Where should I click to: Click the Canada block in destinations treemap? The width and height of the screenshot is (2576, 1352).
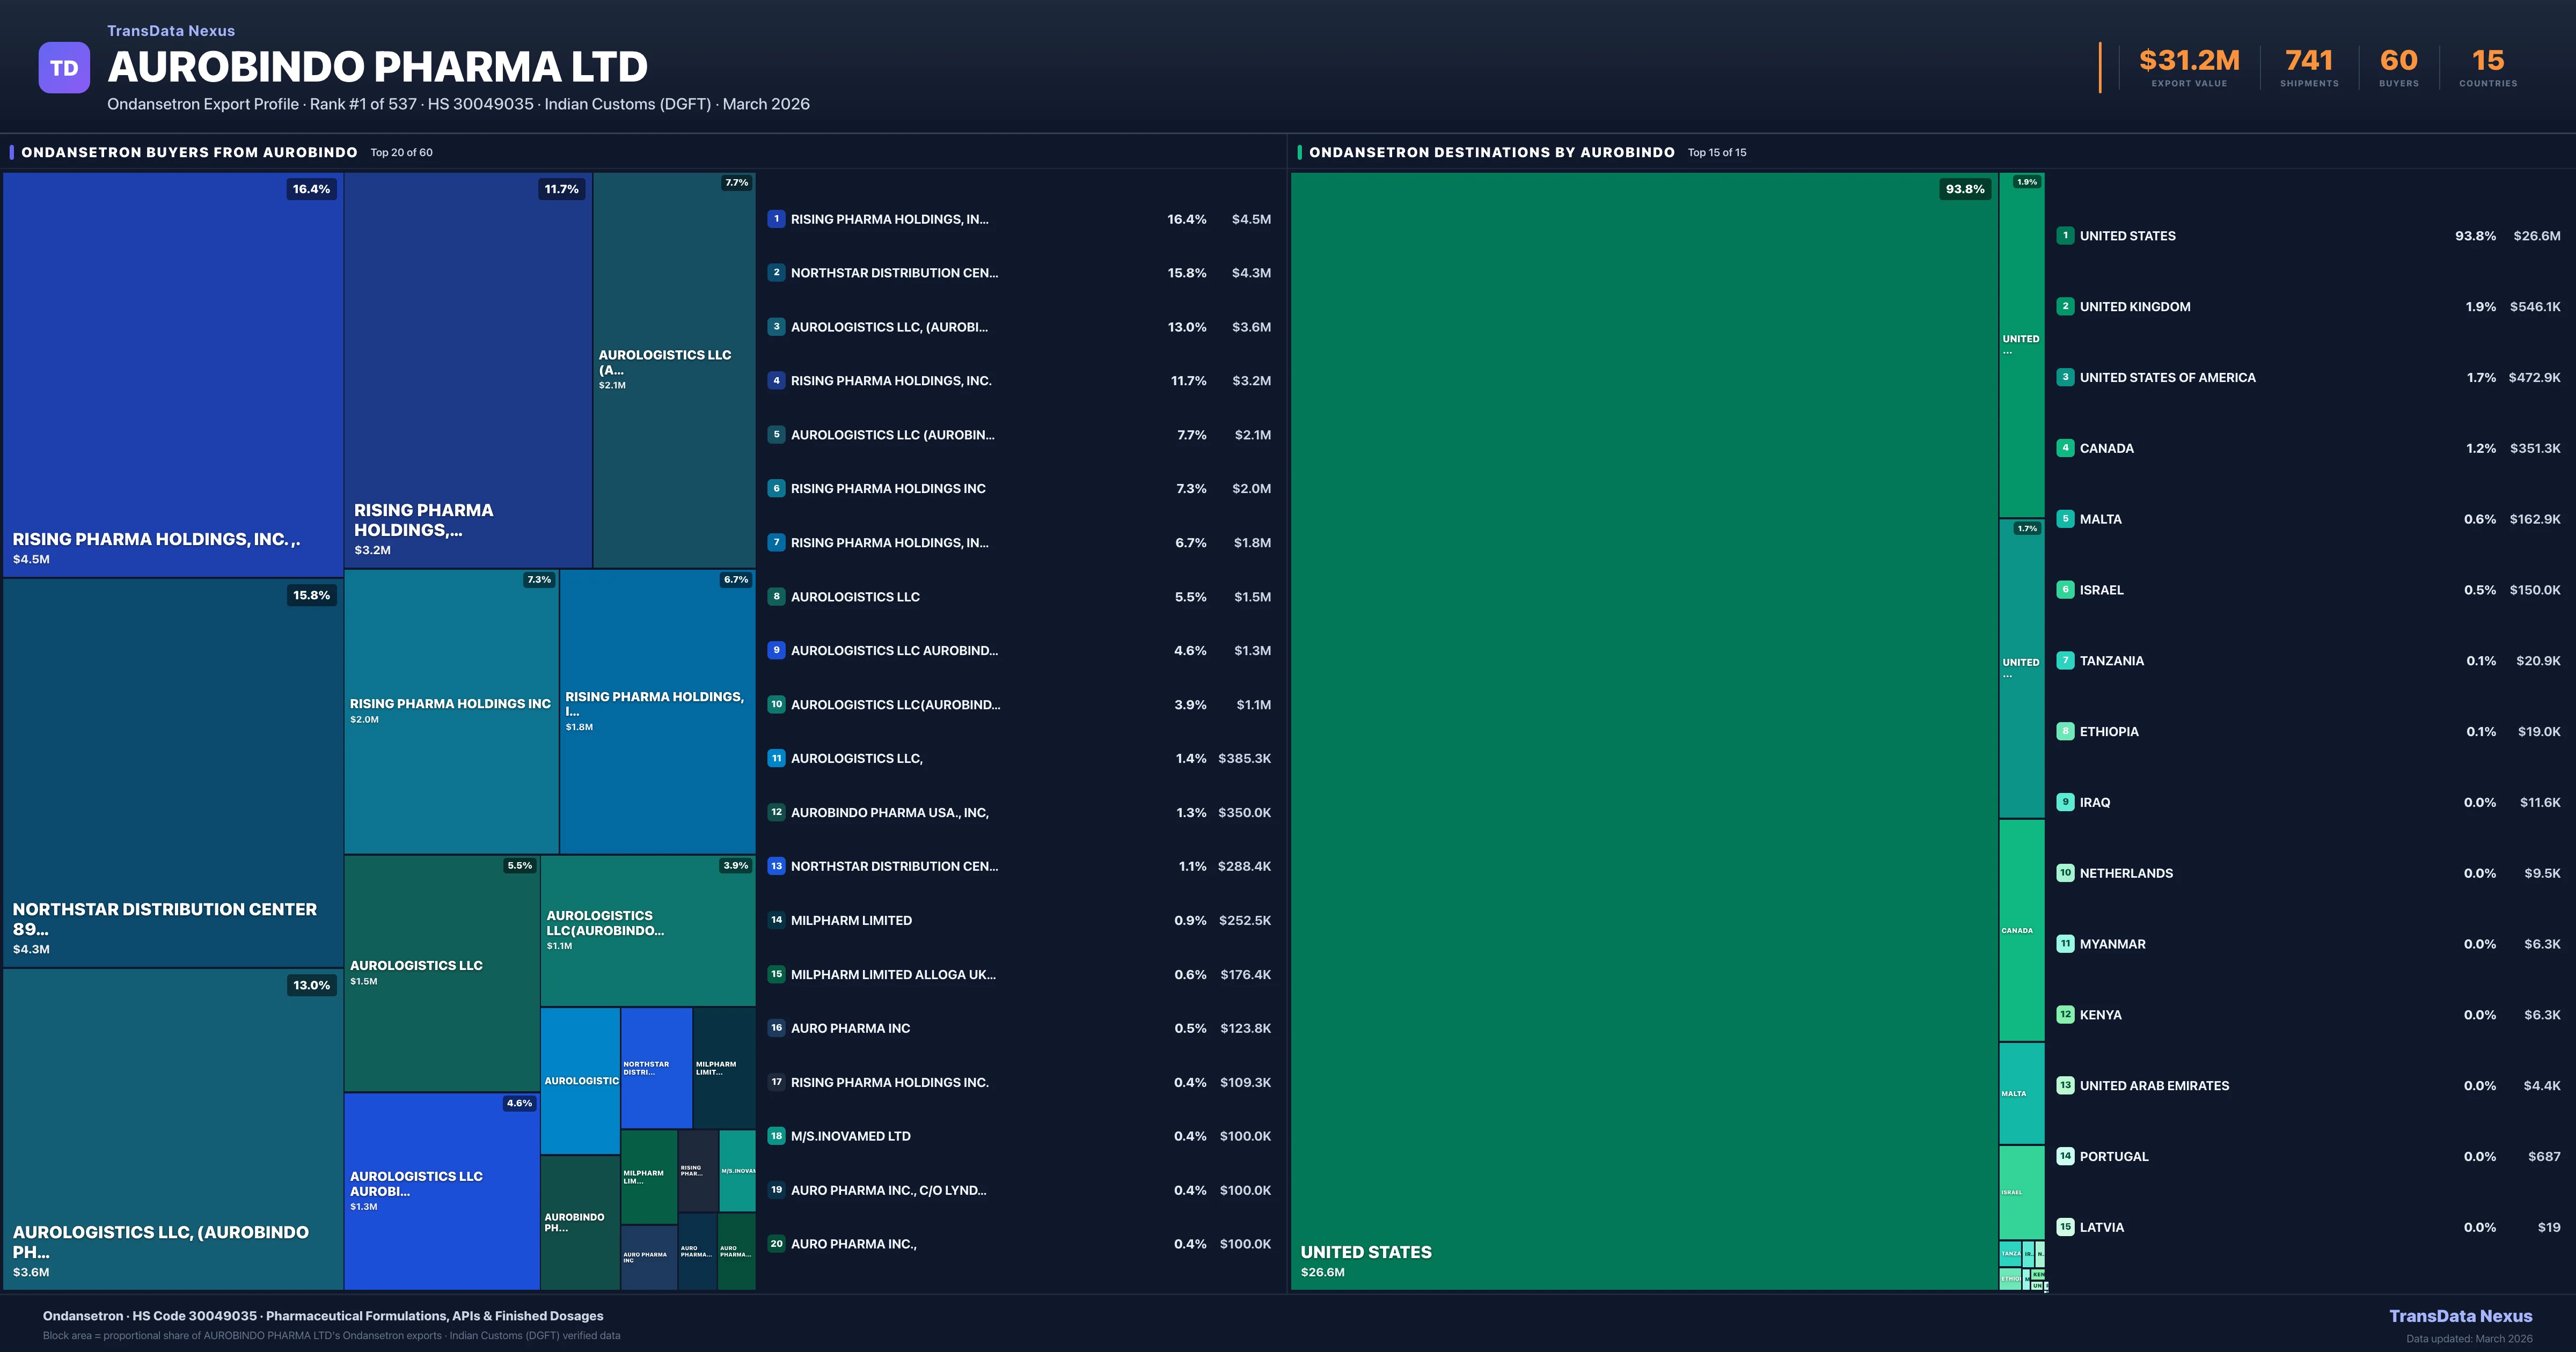(x=2021, y=930)
